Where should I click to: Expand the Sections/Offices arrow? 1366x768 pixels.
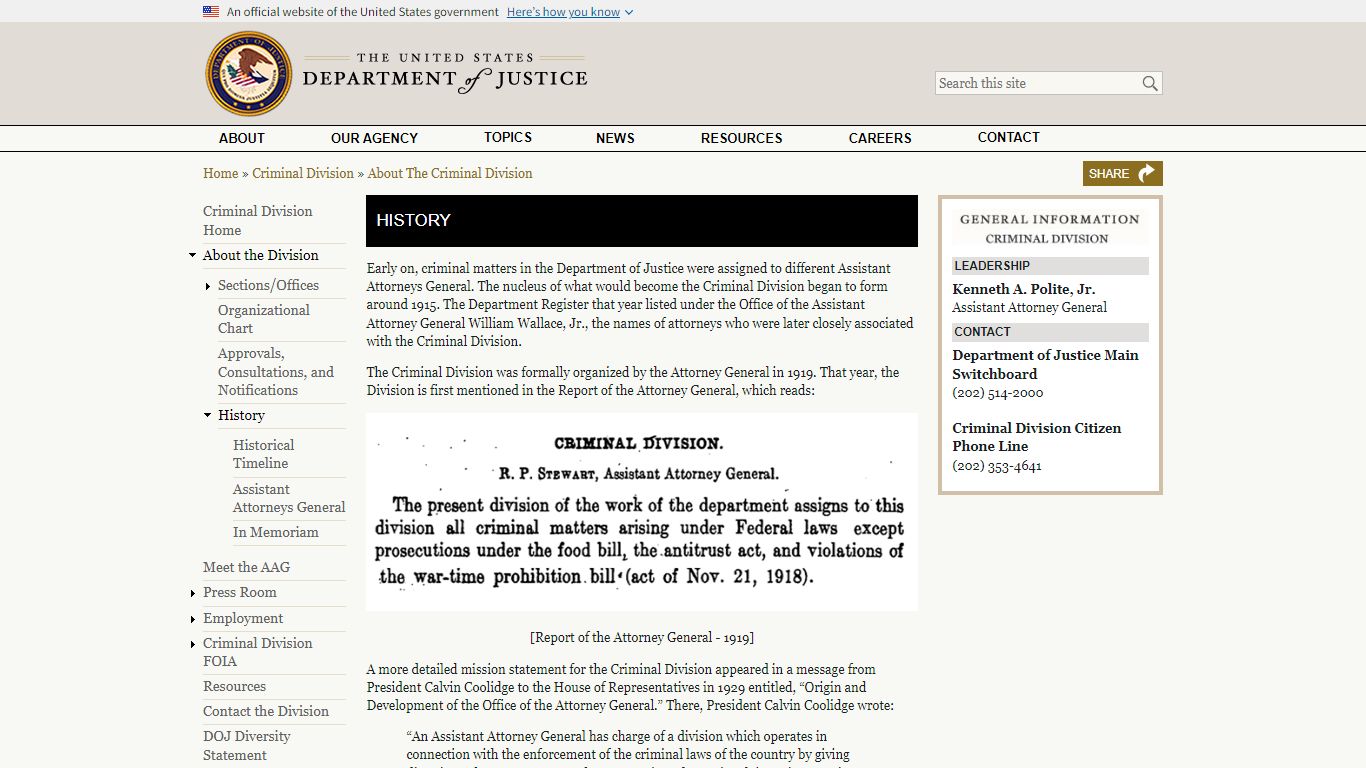pos(207,287)
